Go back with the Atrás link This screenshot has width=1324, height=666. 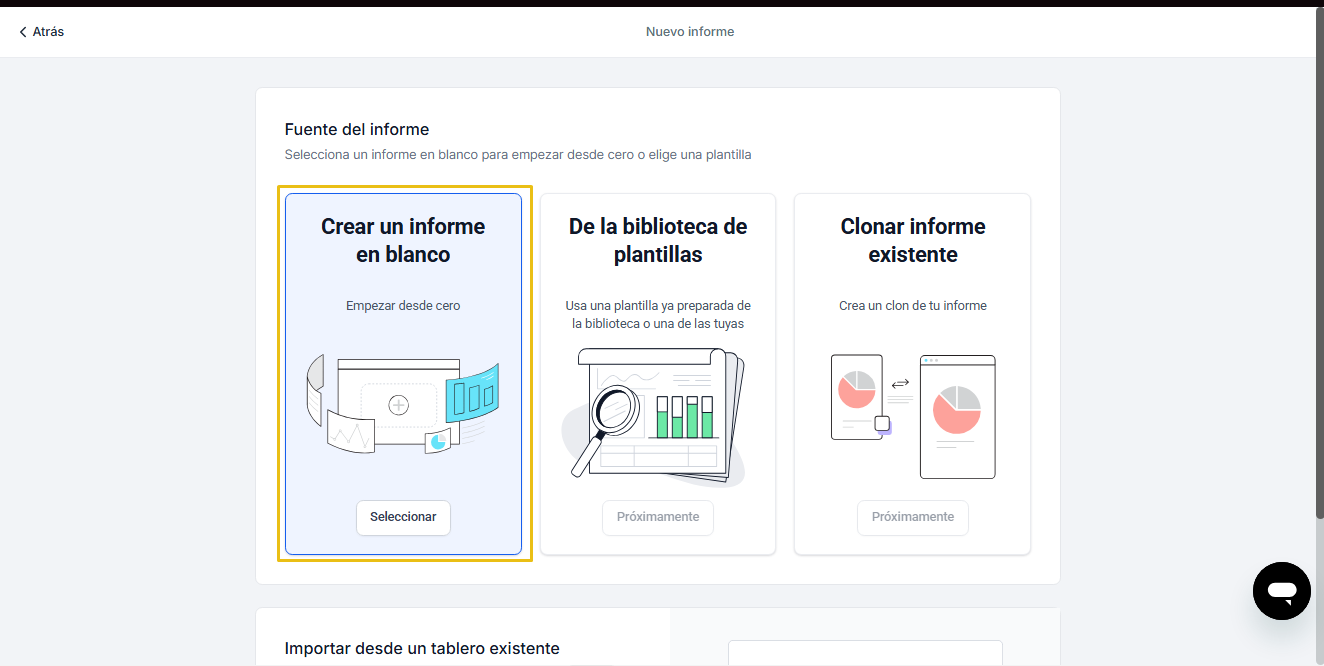click(41, 32)
